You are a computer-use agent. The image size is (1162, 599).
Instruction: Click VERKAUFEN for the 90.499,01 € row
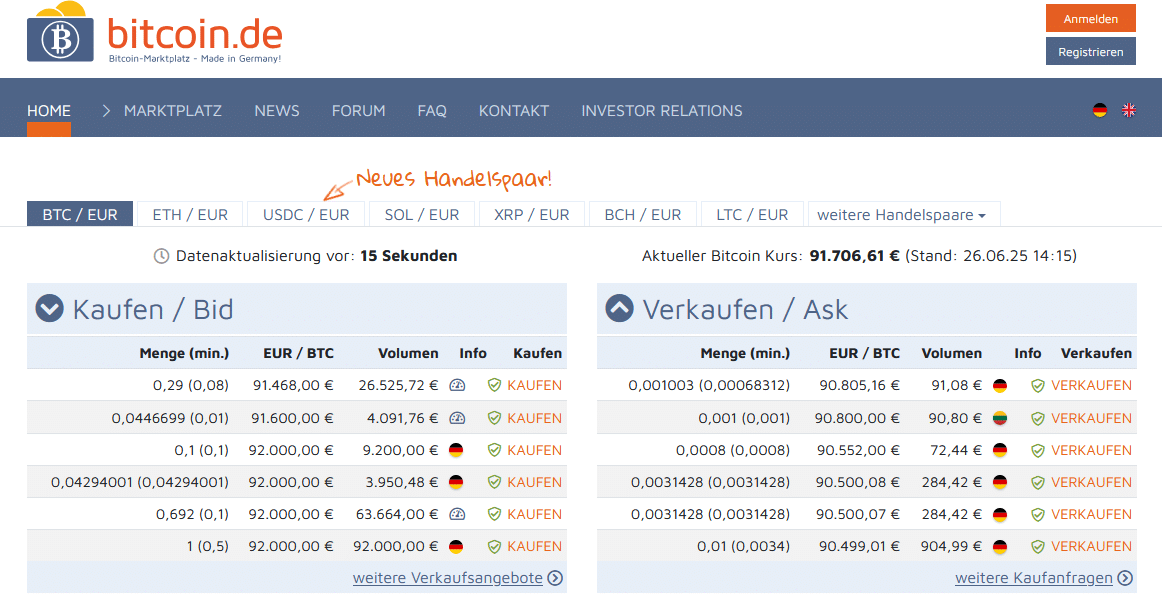[x=1091, y=546]
